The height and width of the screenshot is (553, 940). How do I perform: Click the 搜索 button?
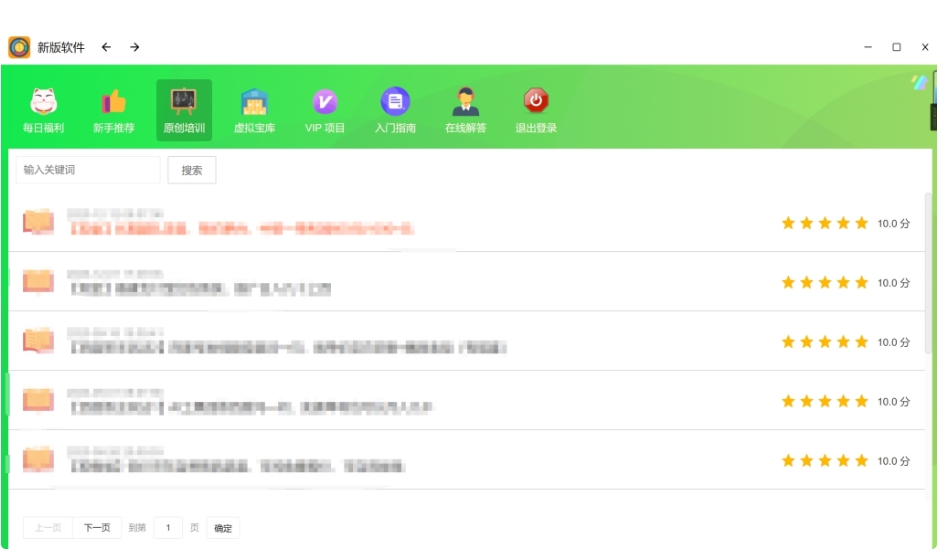(192, 170)
